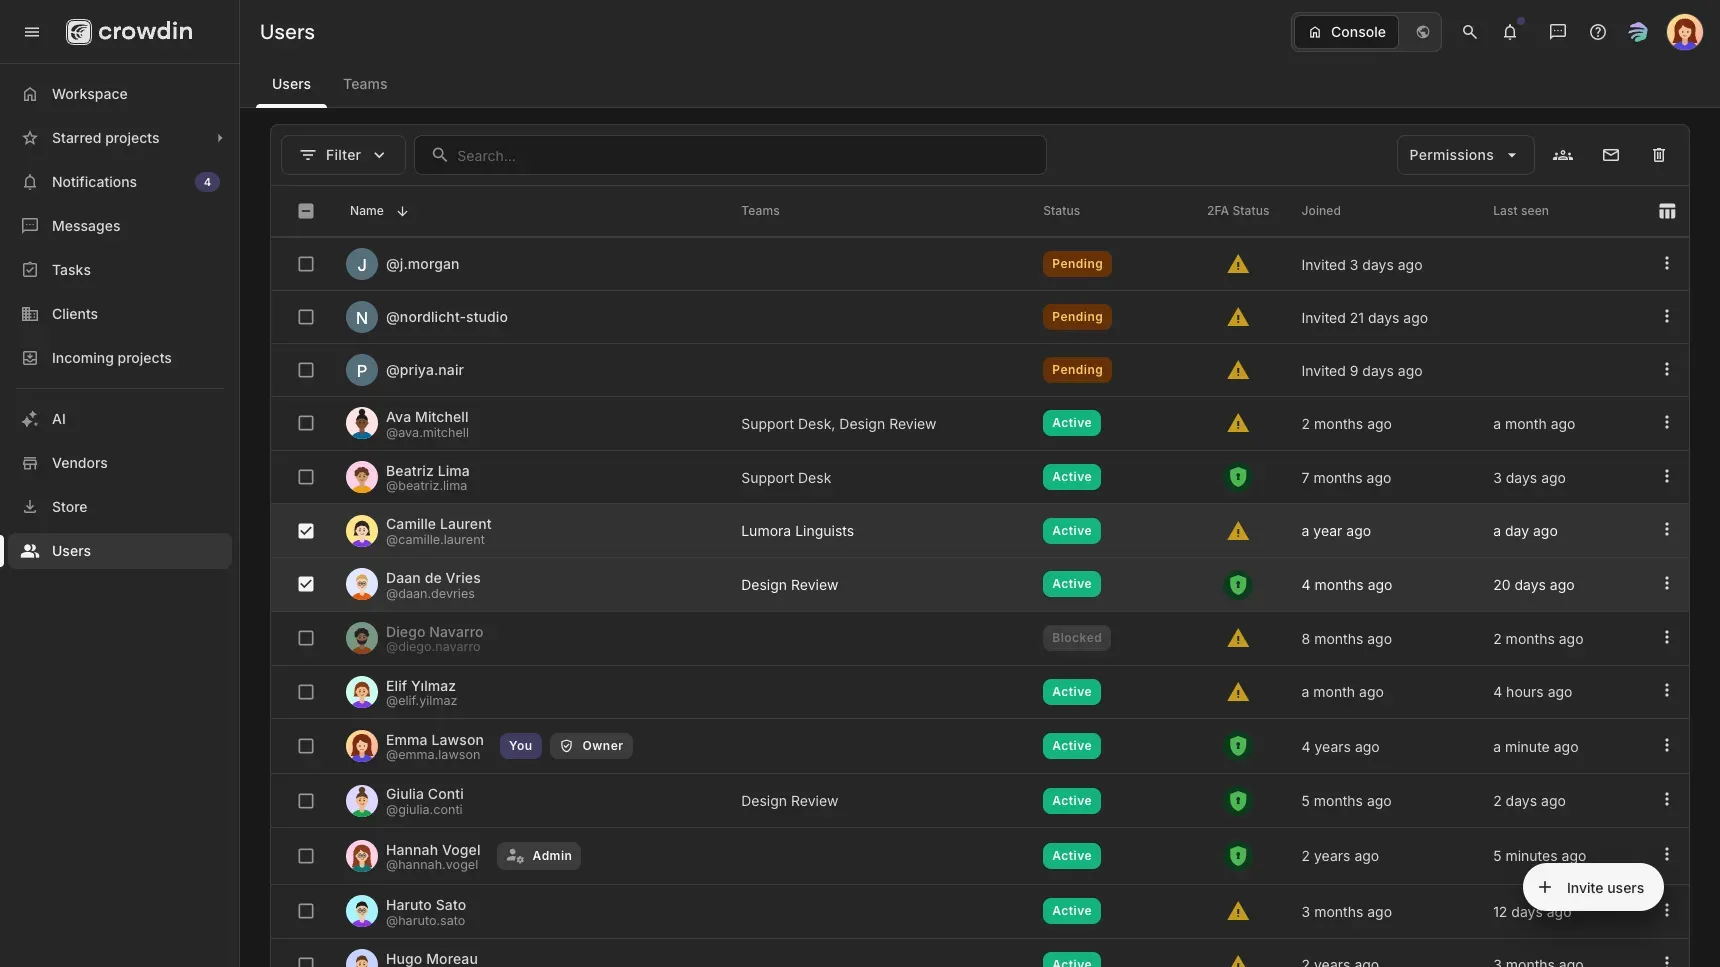Uncheck Daan de Vries's checkbox
The height and width of the screenshot is (967, 1720).
[306, 584]
